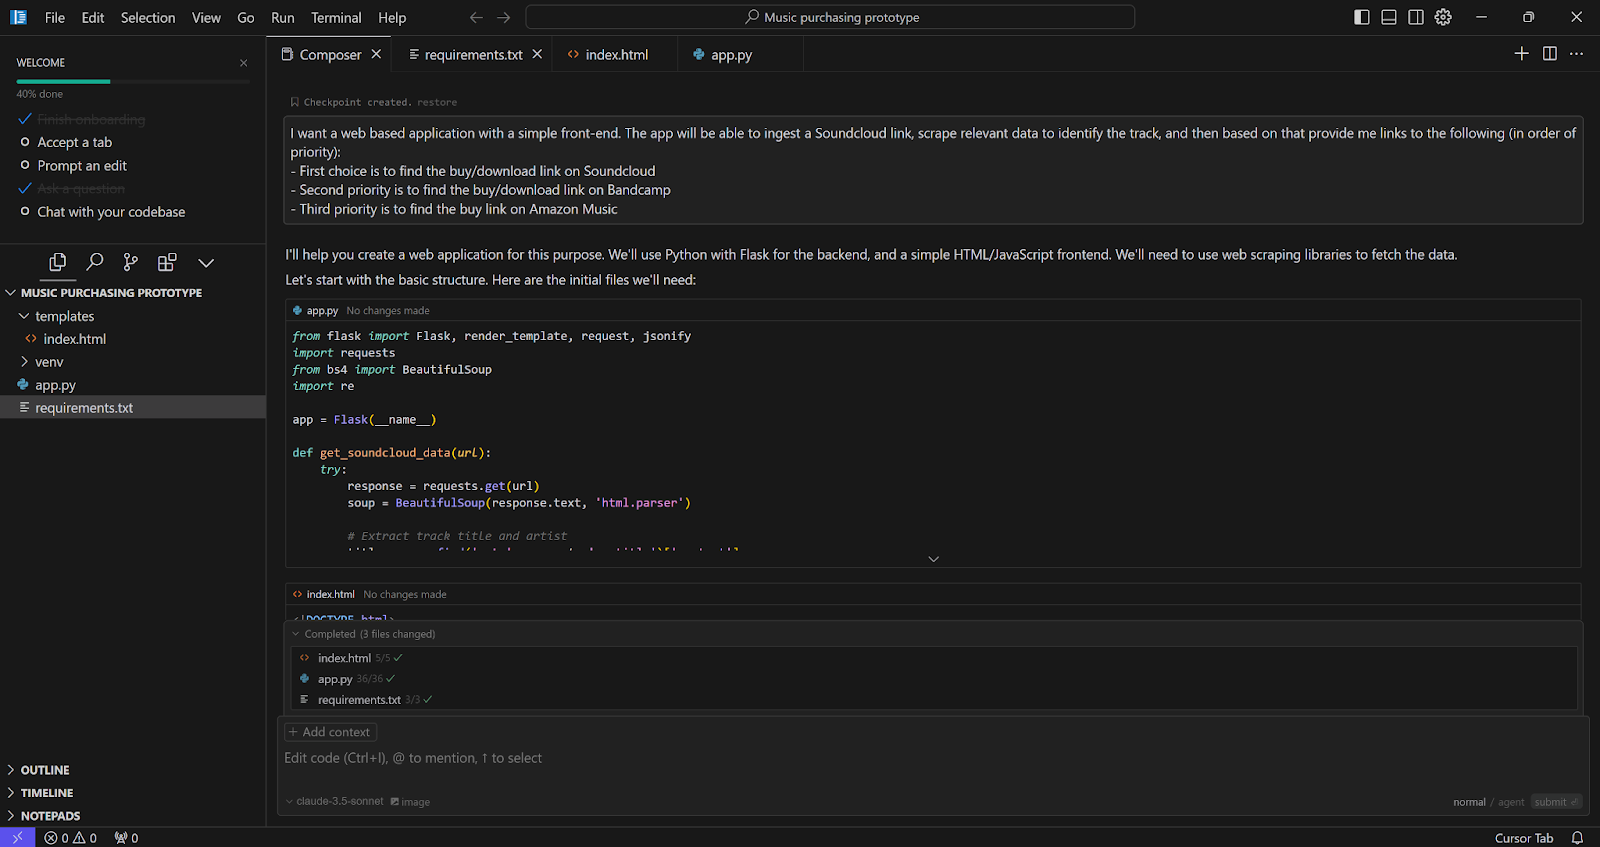
Task: Open the Extensions view icon
Action: click(x=167, y=262)
